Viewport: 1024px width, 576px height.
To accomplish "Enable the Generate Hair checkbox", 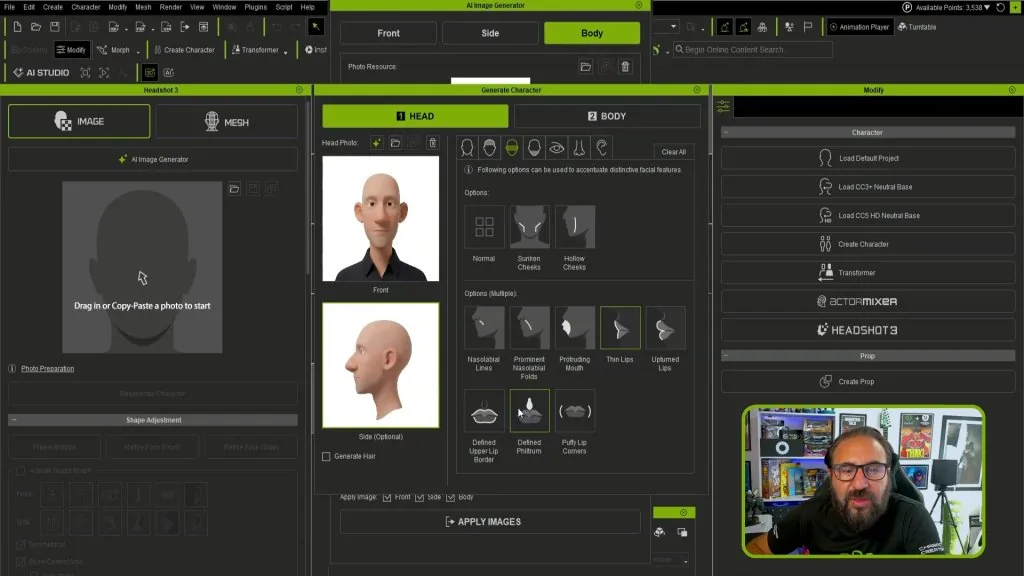I will 326,456.
